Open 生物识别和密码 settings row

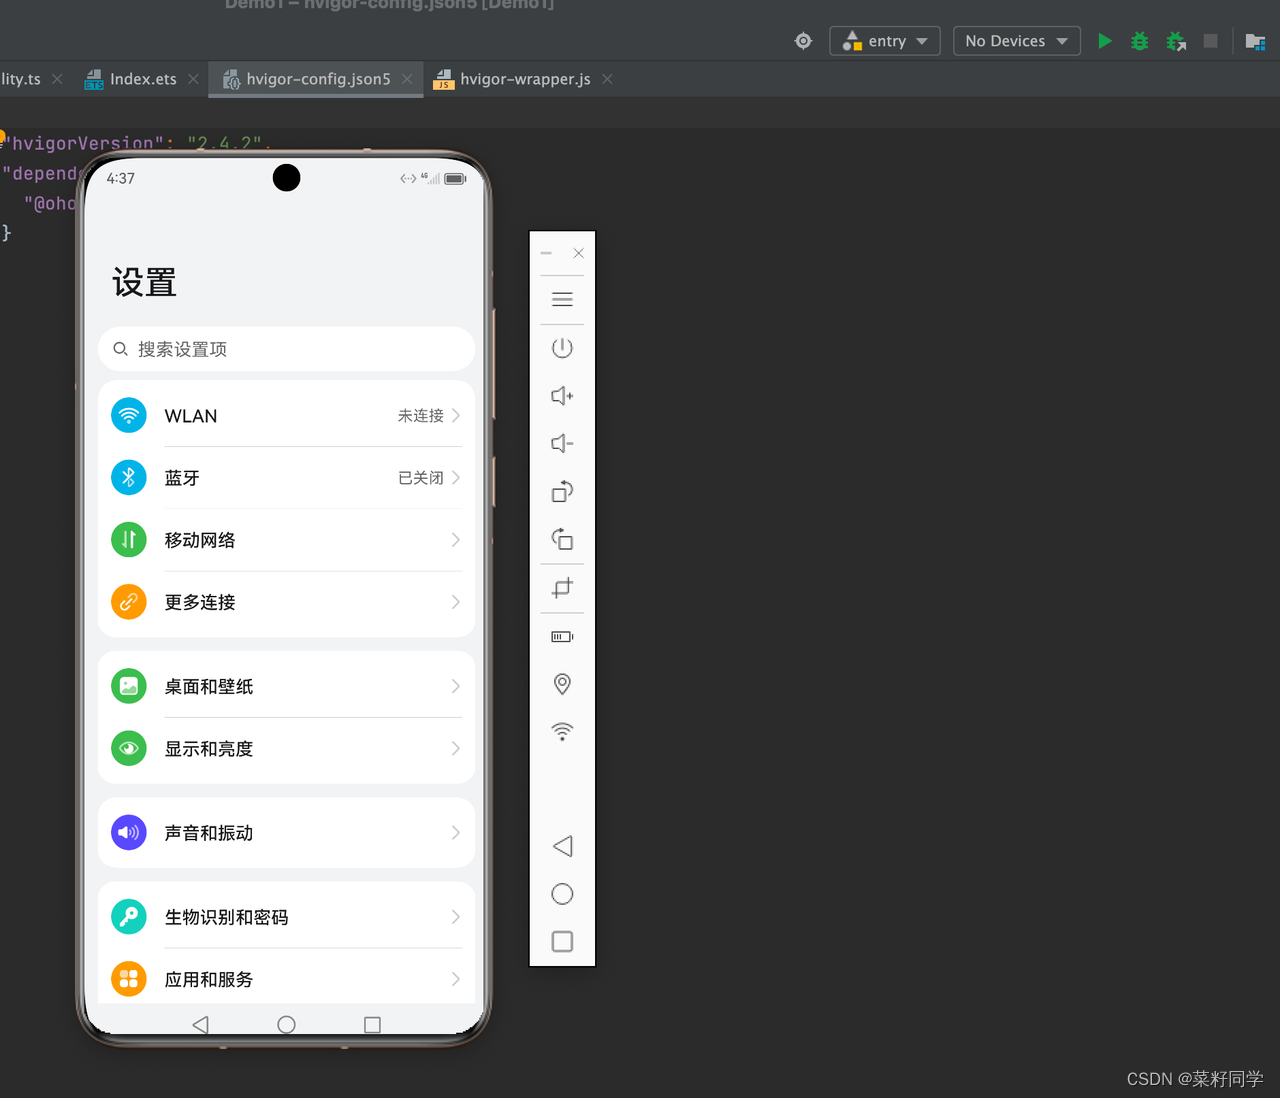286,917
